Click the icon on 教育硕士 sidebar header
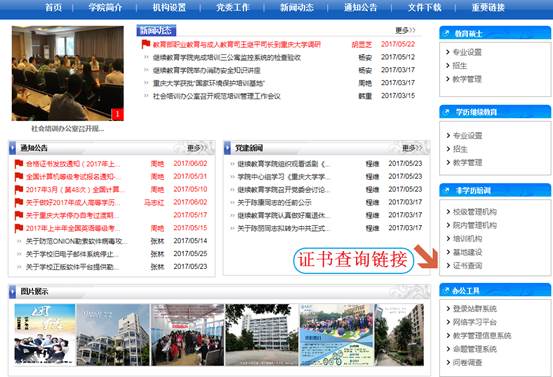This screenshot has height=377, width=553. pyautogui.click(x=446, y=34)
